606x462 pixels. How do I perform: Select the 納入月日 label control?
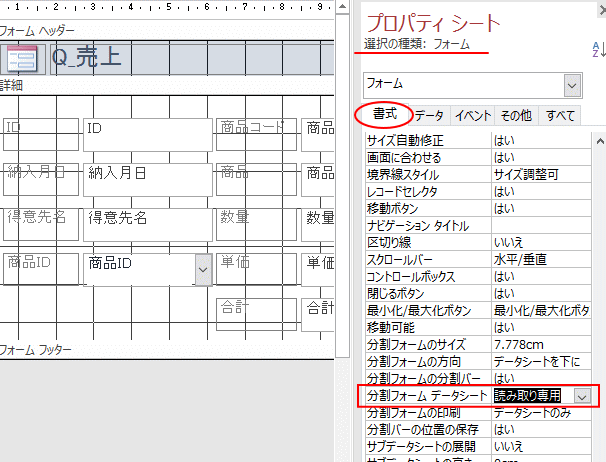point(41,179)
